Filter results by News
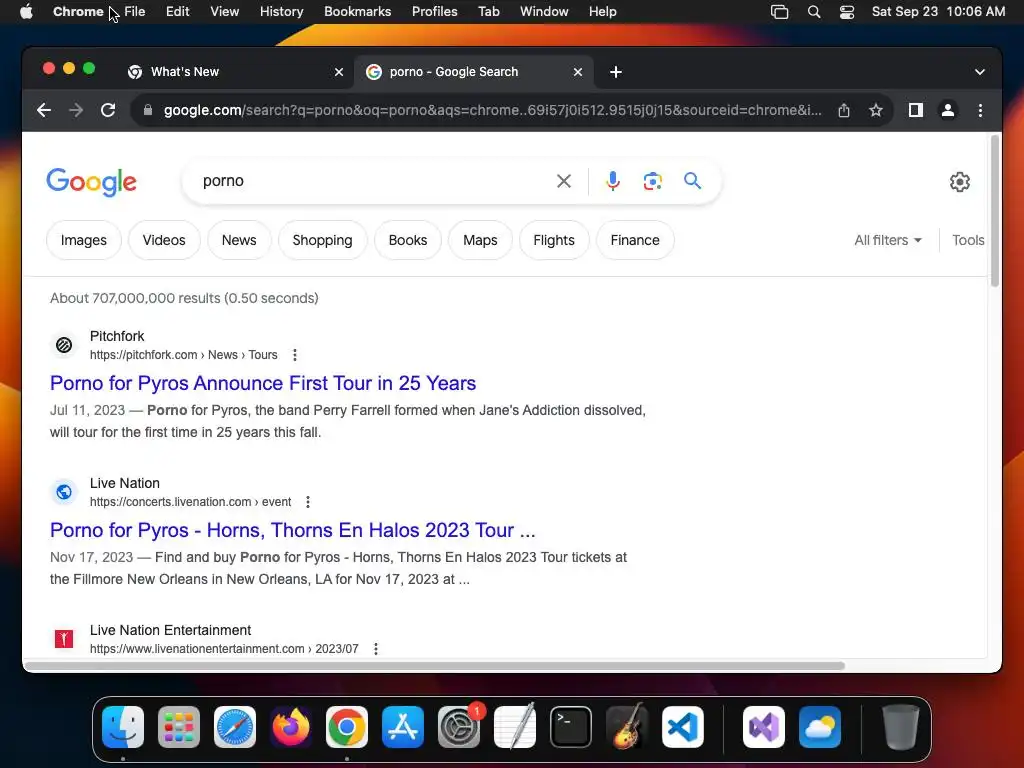The height and width of the screenshot is (768, 1024). [x=239, y=240]
